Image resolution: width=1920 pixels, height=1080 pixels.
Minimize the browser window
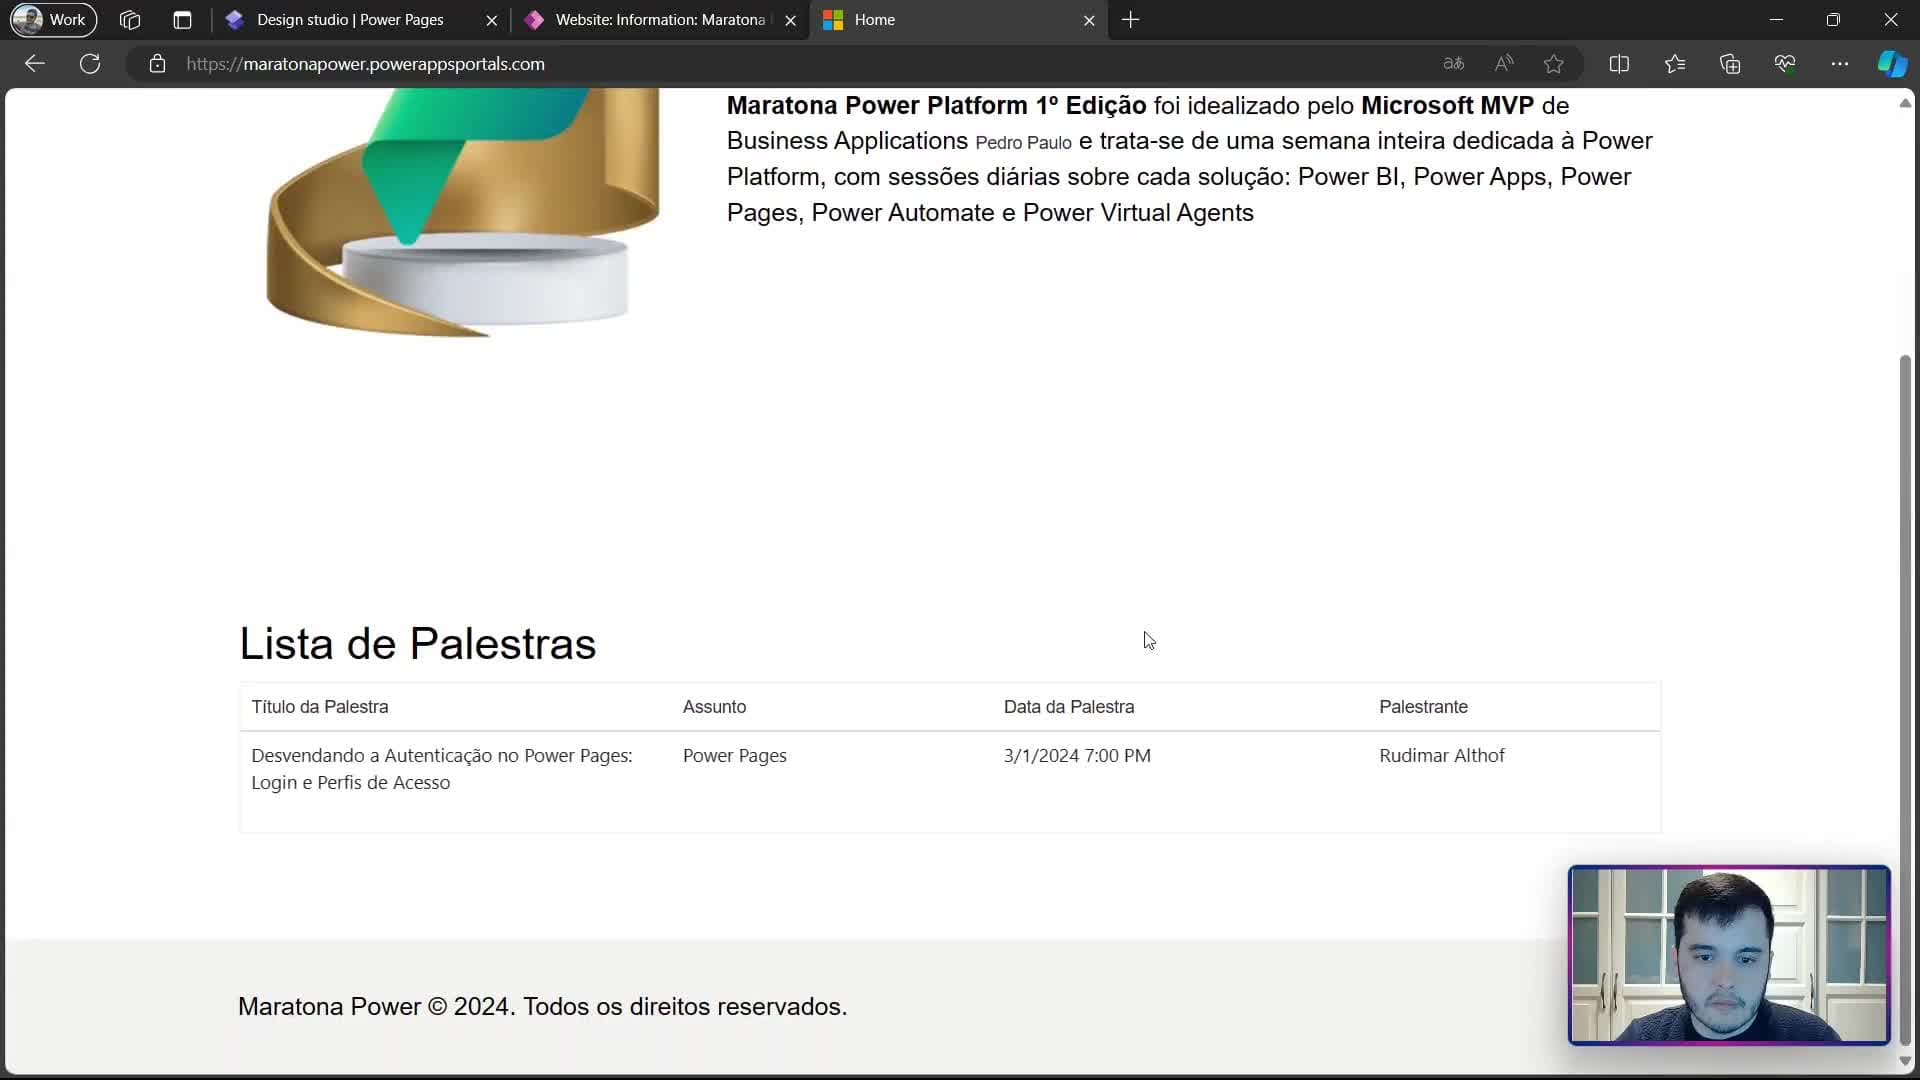point(1776,19)
